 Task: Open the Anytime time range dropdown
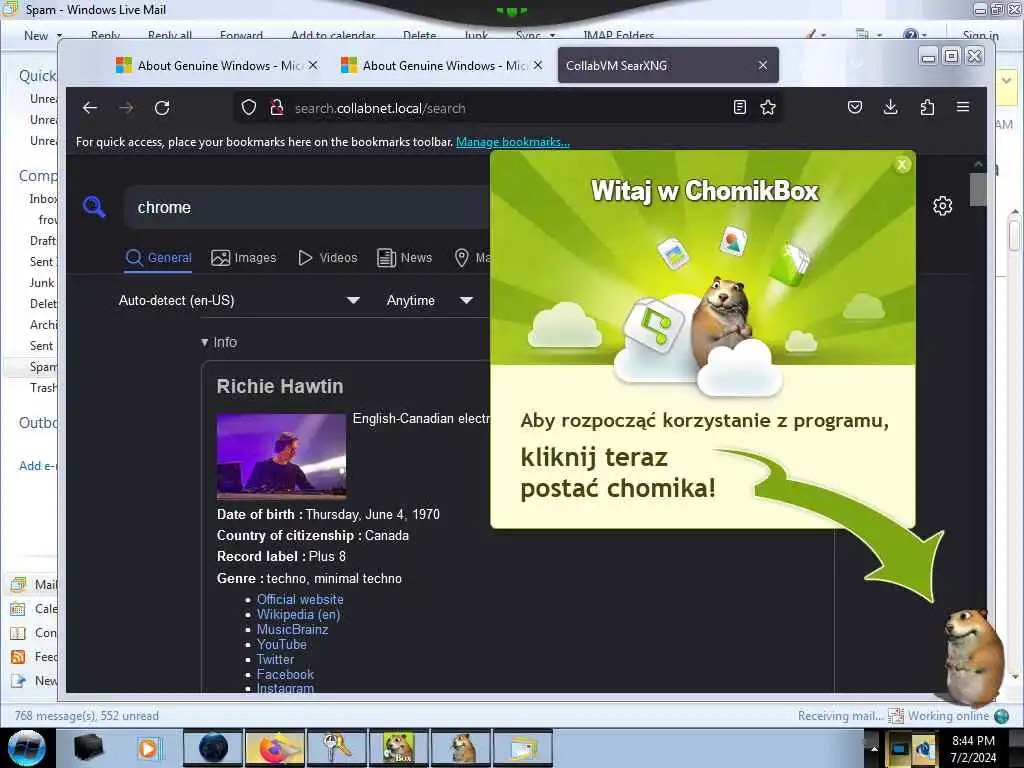(430, 300)
